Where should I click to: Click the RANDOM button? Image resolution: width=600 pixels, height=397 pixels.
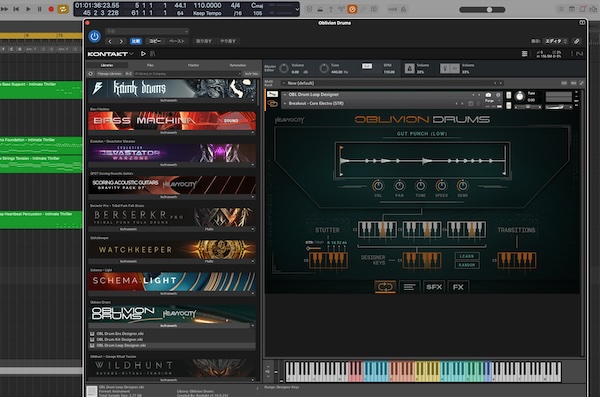tap(467, 265)
